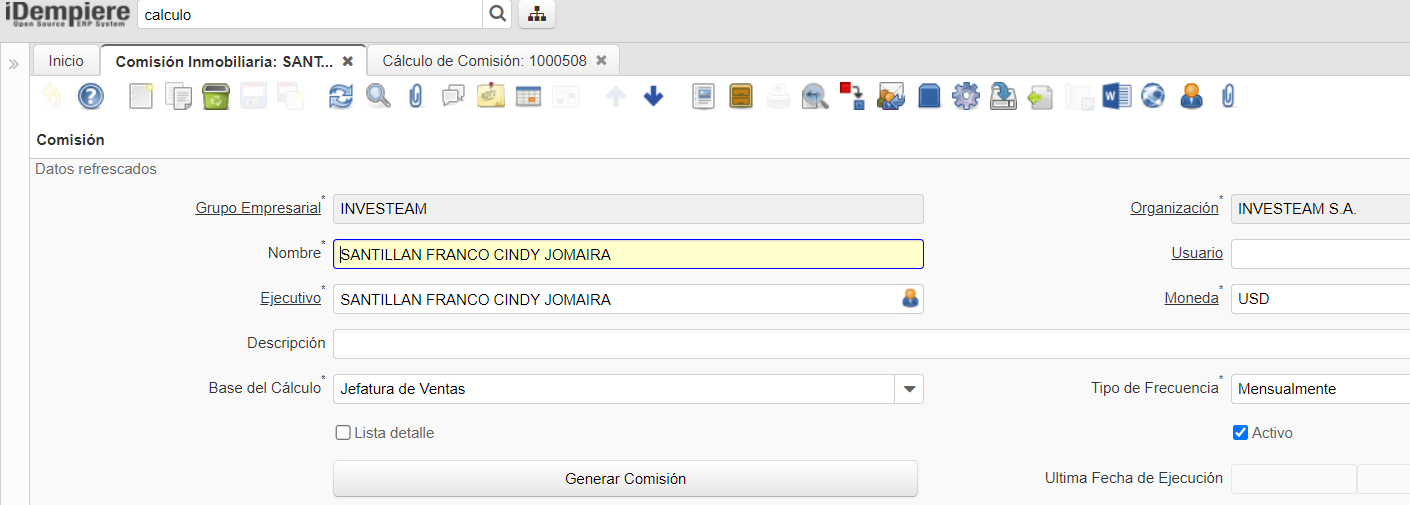Open the post-it note icon

click(x=491, y=96)
